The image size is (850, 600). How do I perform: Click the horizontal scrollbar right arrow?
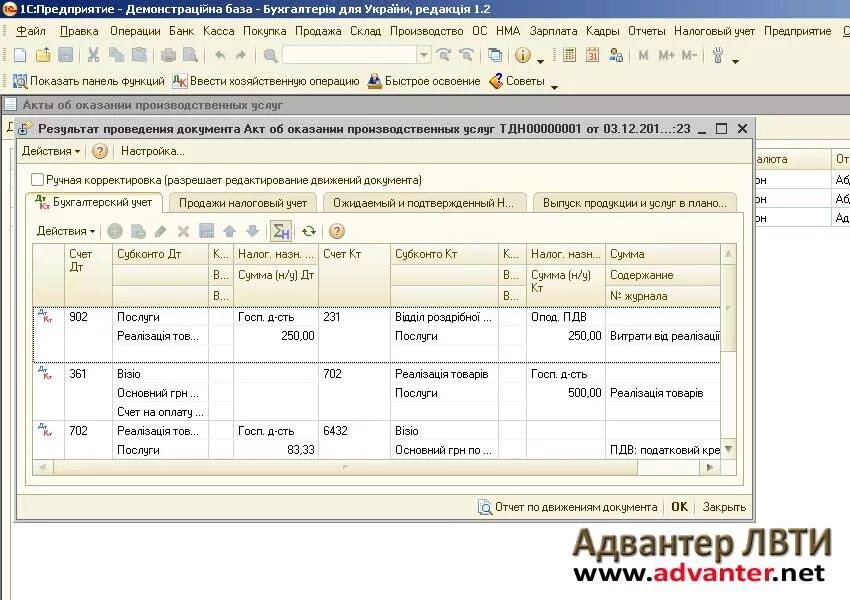710,467
